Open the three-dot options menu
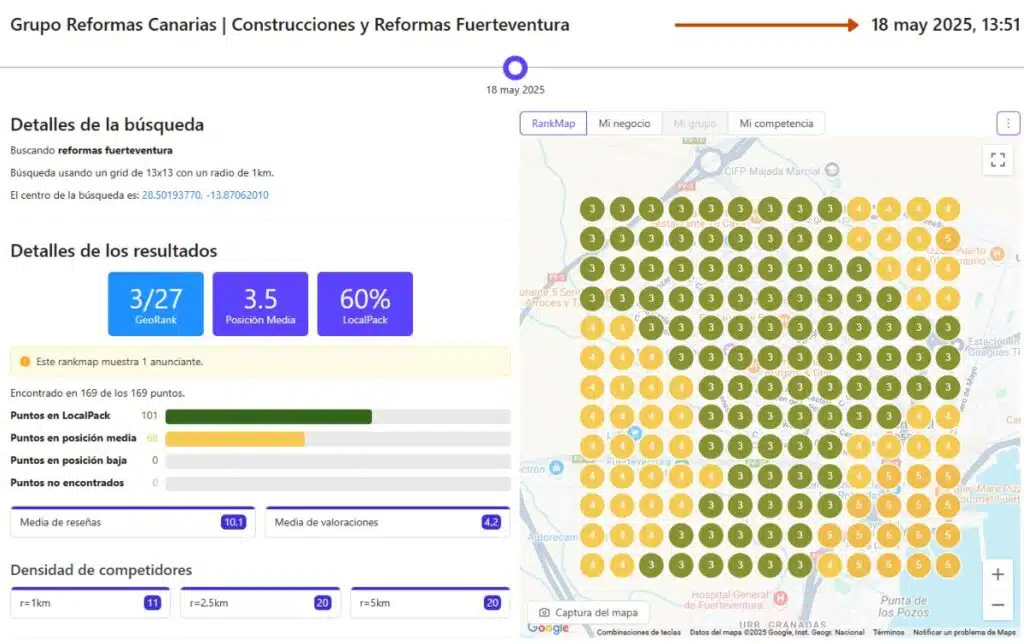Image resolution: width=1024 pixels, height=644 pixels. [1007, 123]
